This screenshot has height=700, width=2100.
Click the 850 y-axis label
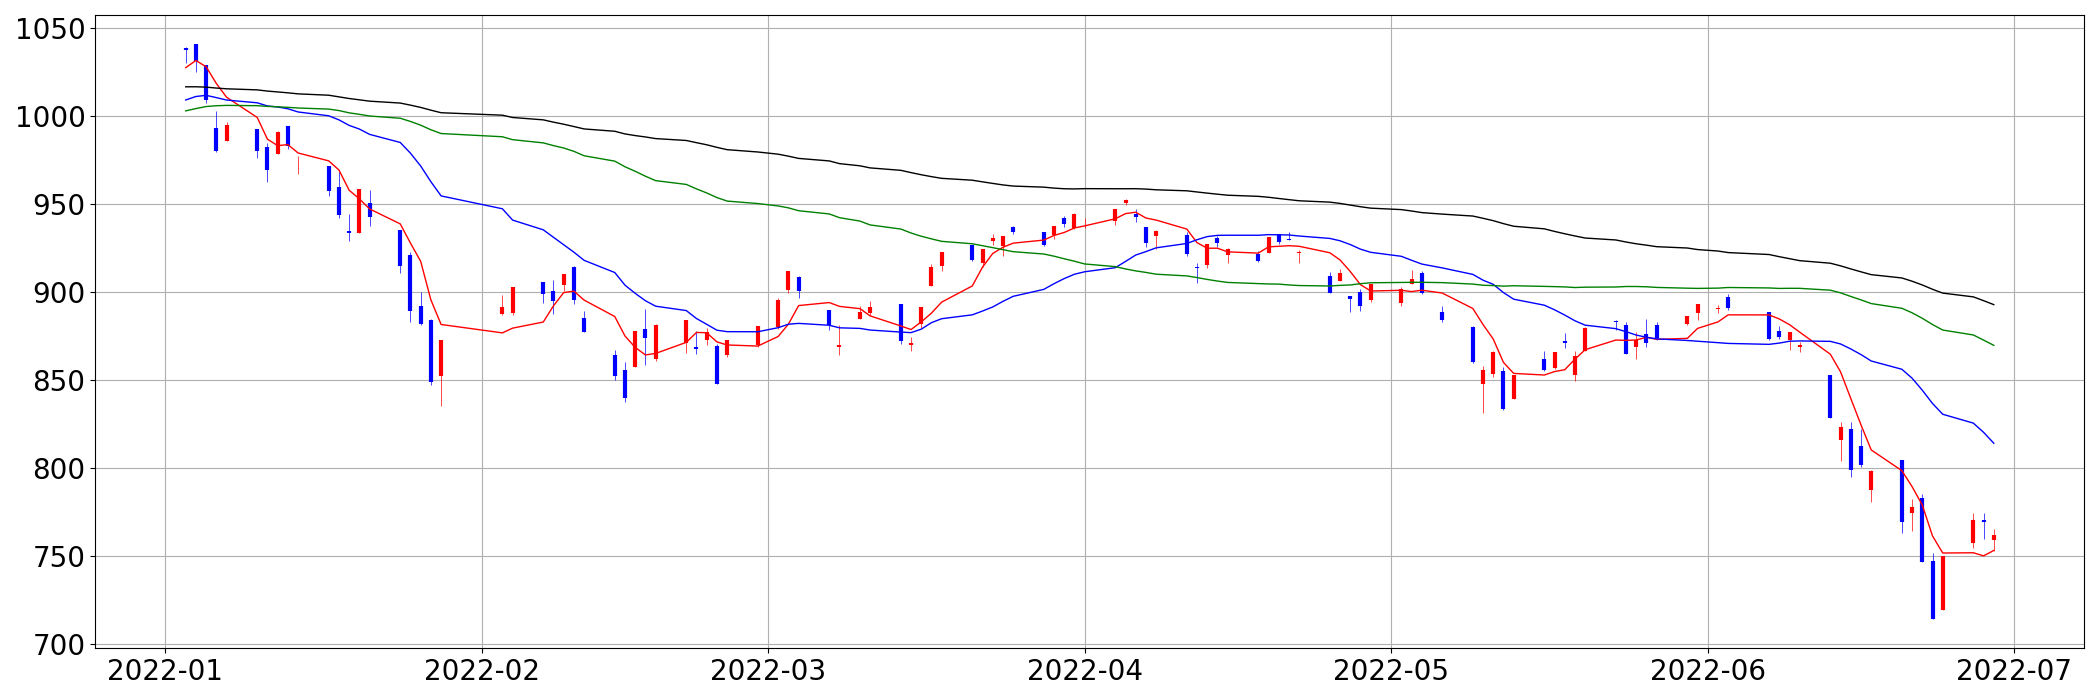(57, 381)
